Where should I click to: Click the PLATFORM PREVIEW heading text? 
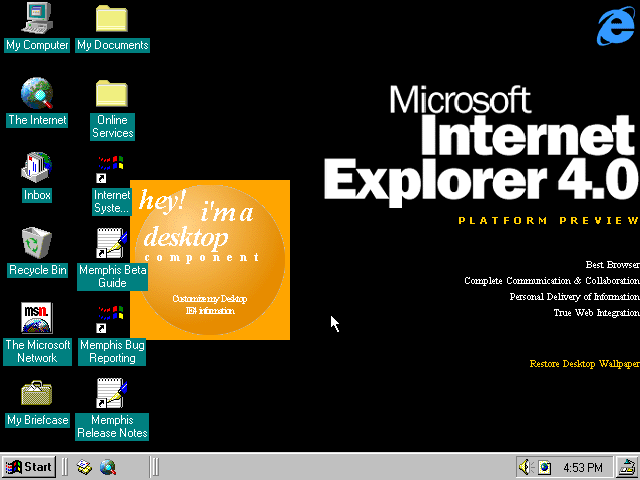pyautogui.click(x=549, y=221)
